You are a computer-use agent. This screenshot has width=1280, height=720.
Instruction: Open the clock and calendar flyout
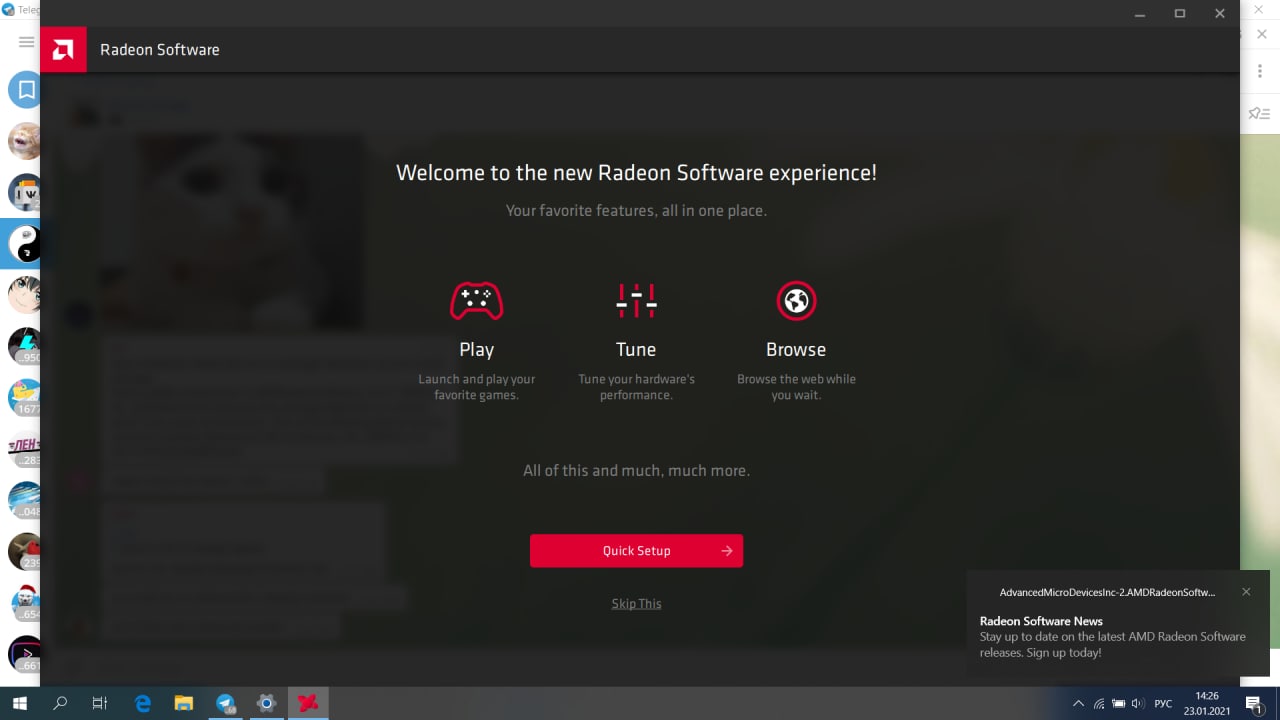pyautogui.click(x=1207, y=703)
